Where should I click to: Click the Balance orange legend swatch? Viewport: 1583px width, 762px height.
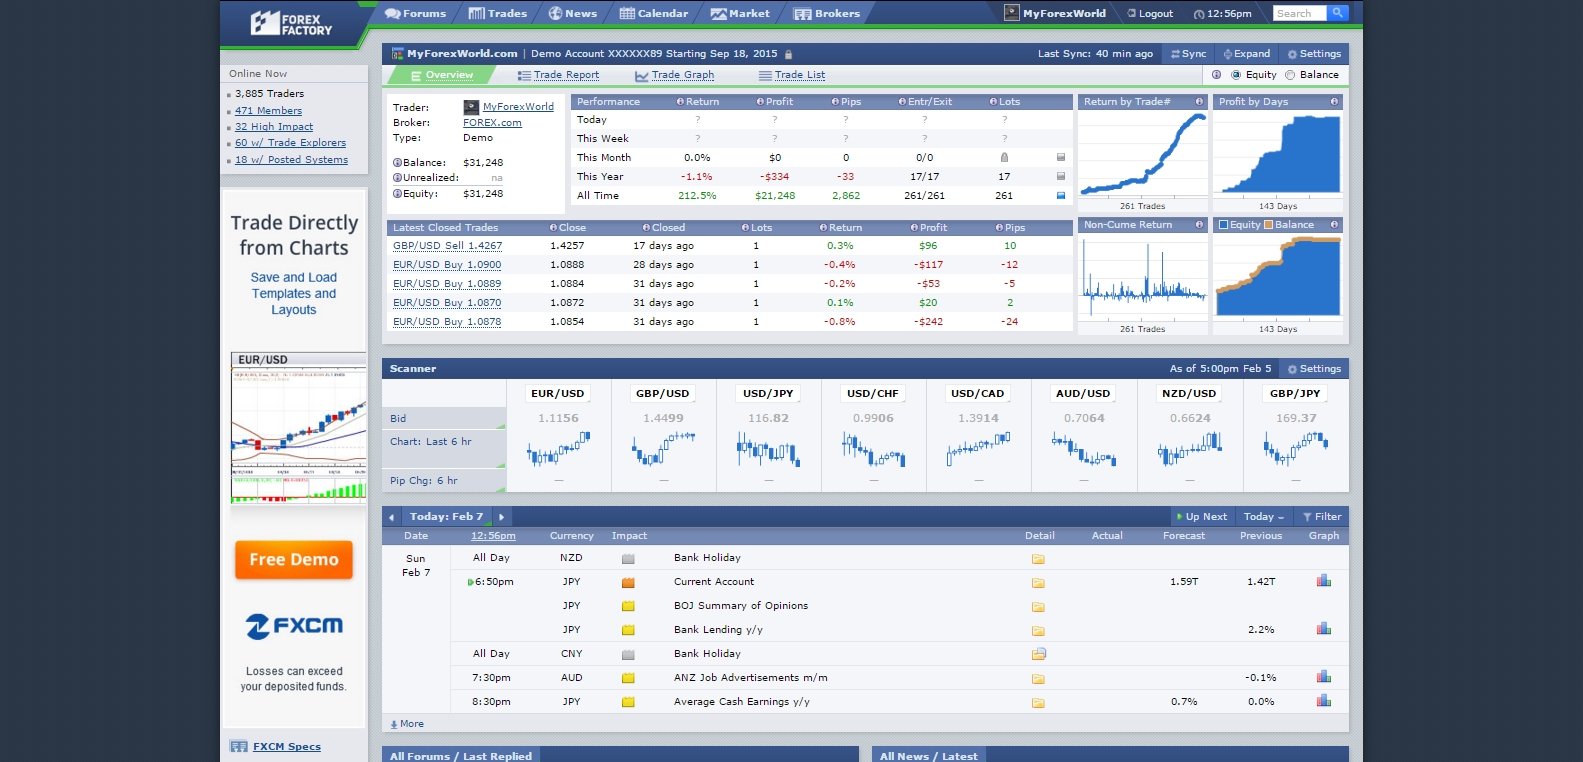coord(1268,225)
